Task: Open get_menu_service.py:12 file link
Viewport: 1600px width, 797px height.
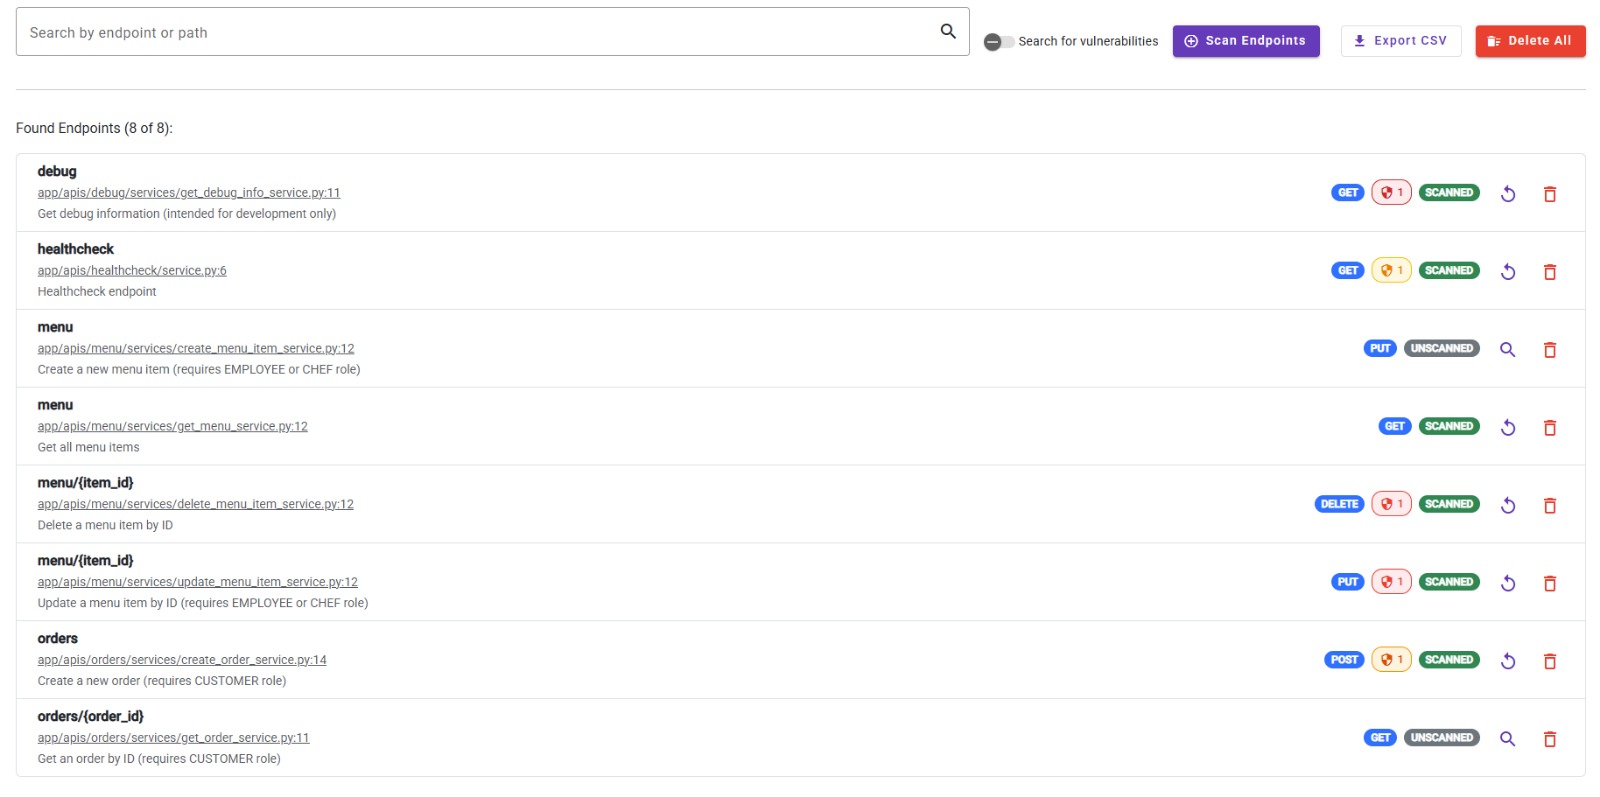Action: click(173, 427)
